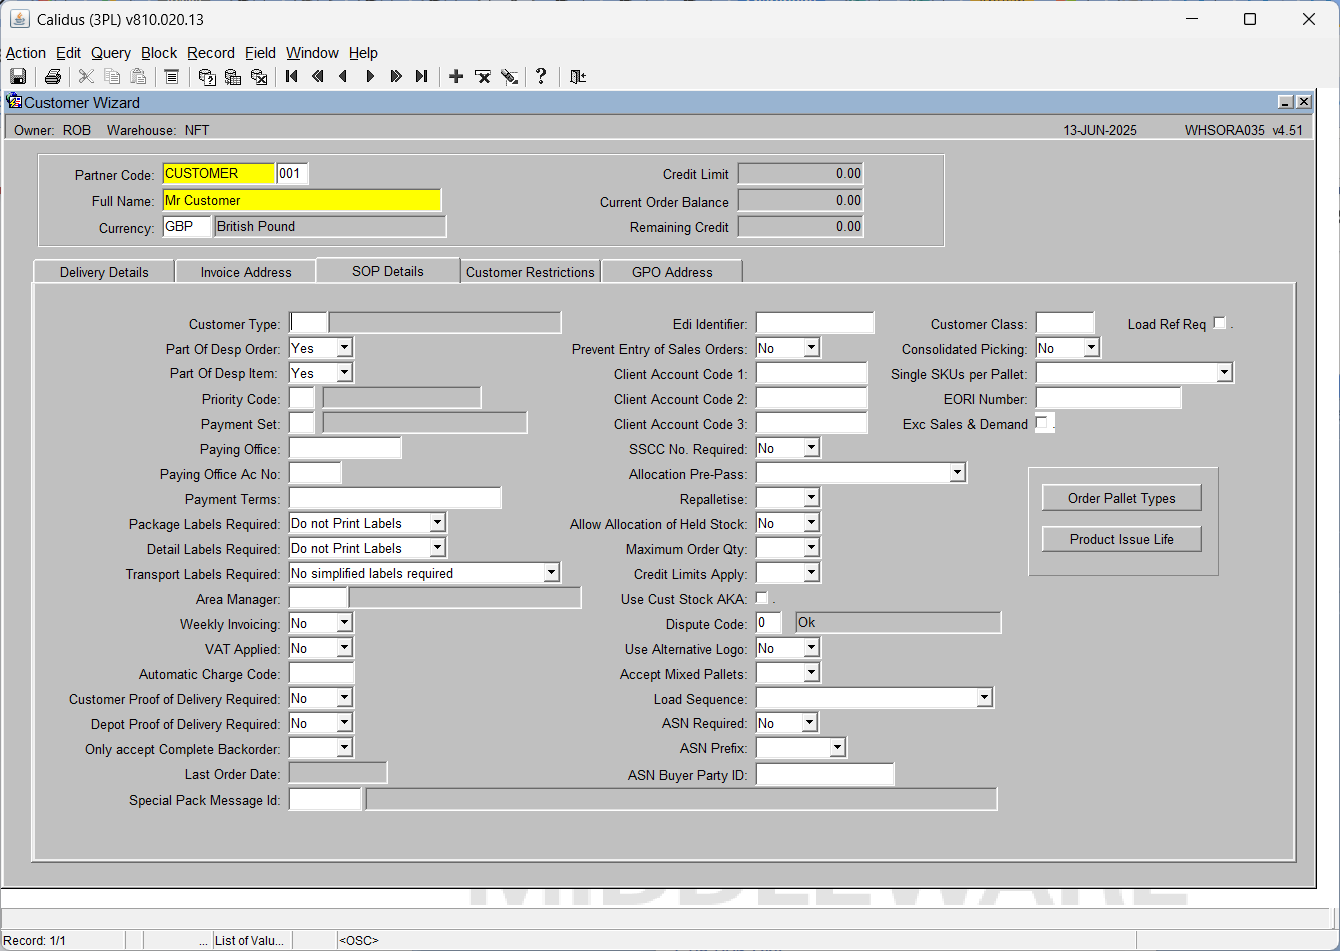1340x951 pixels.
Task: Open Only accept Complete Backorder dropdown
Action: coord(344,748)
